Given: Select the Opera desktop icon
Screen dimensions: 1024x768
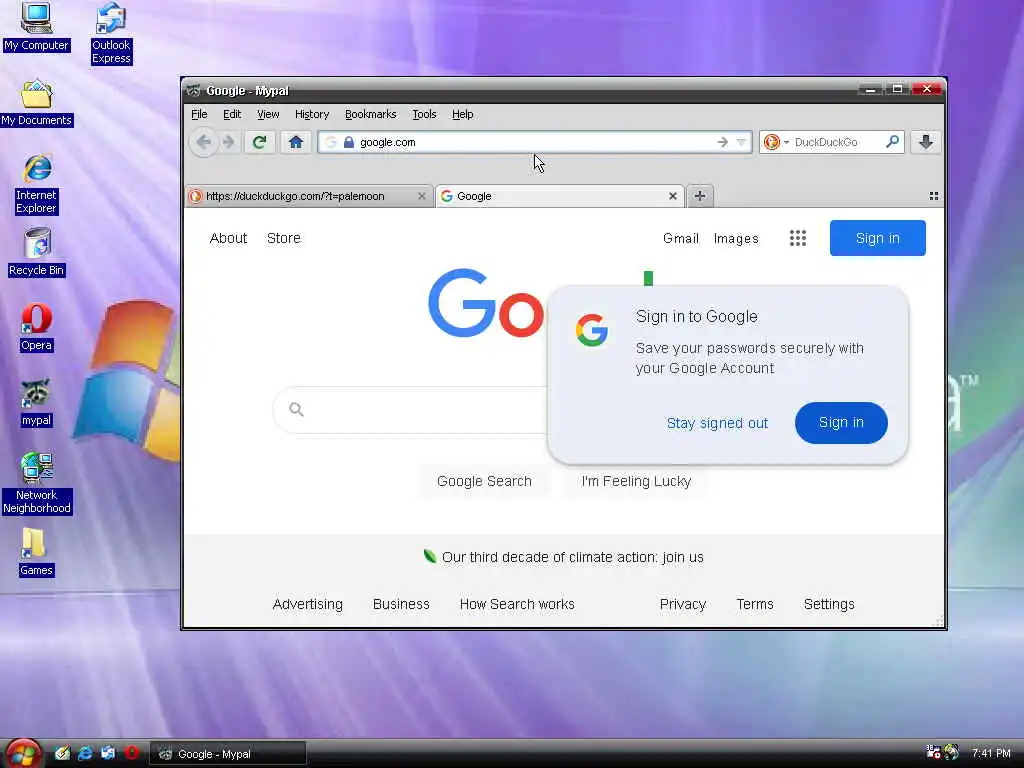Looking at the screenshot, I should [x=37, y=328].
